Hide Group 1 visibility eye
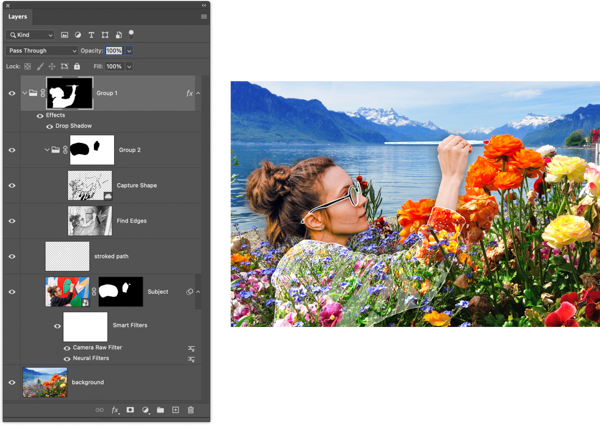 (x=12, y=93)
